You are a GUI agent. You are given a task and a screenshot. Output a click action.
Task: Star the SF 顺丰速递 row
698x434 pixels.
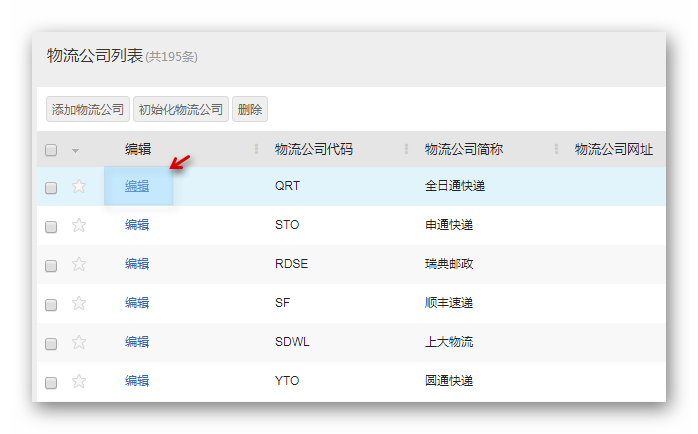(79, 303)
